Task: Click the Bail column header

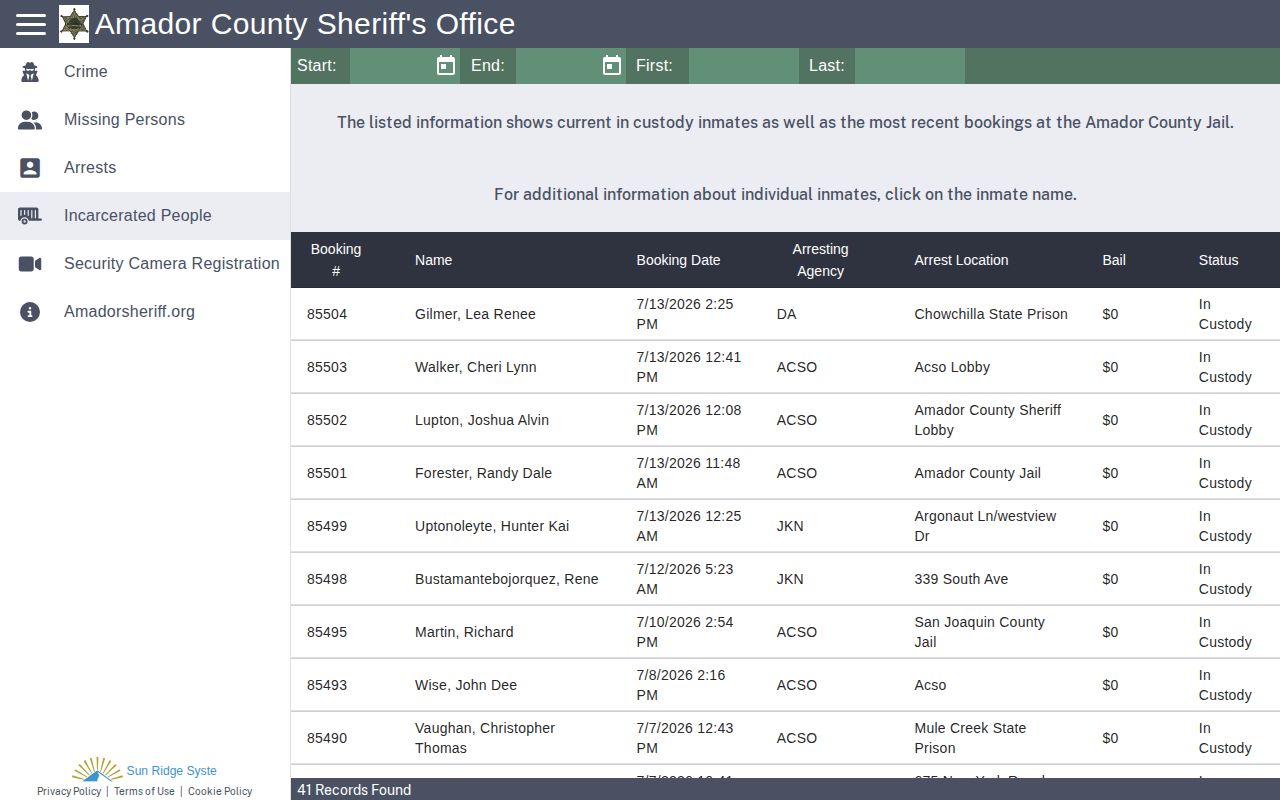Action: [1114, 260]
